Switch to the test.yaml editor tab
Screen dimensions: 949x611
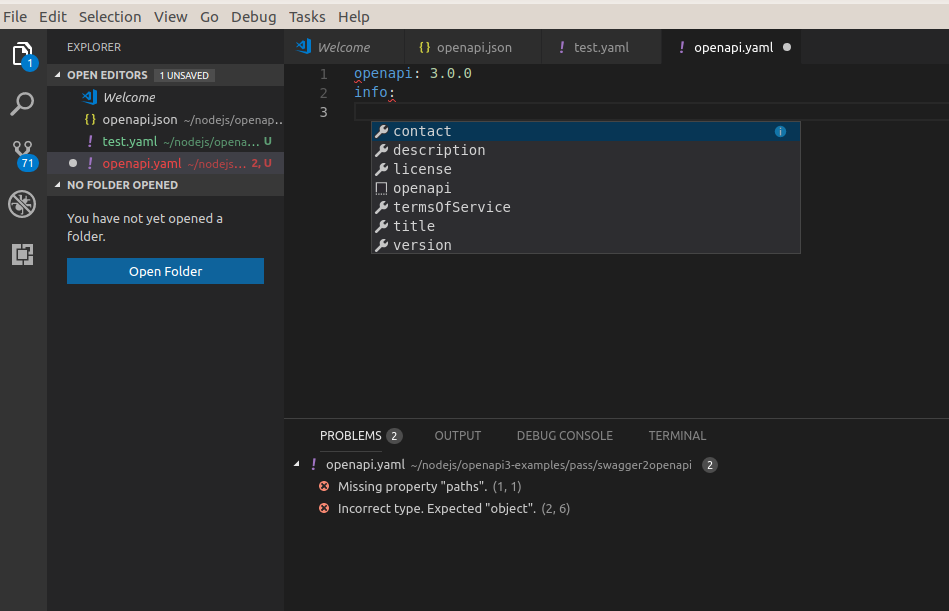tap(602, 47)
